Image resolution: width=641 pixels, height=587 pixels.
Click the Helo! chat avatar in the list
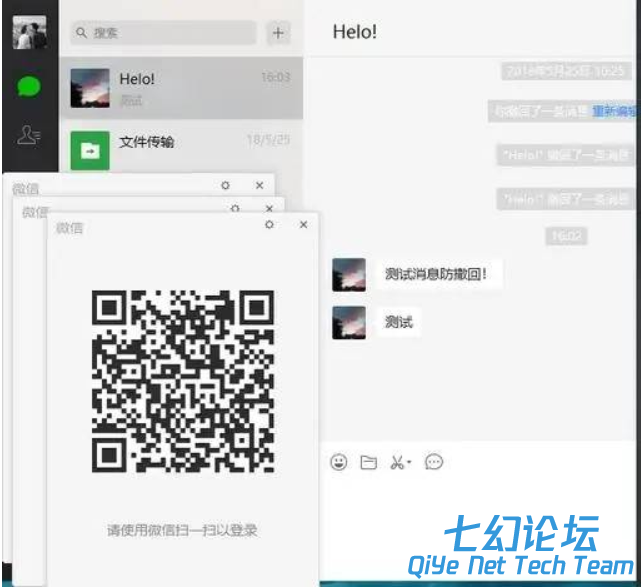coord(90,88)
